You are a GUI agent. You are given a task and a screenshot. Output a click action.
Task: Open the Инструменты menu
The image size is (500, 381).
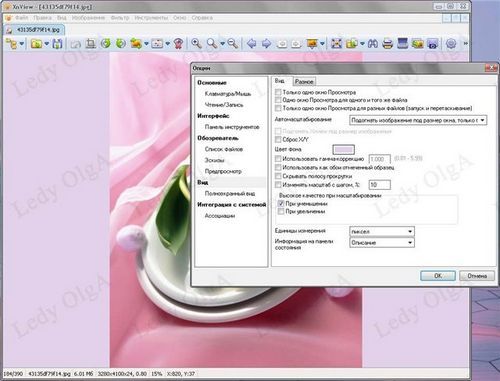click(x=151, y=18)
